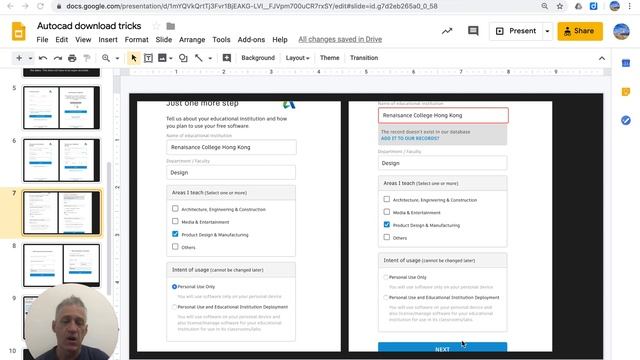Screen dimensions: 640x360
Task: Open new slide layout dropdown arrow
Action: coord(30,58)
